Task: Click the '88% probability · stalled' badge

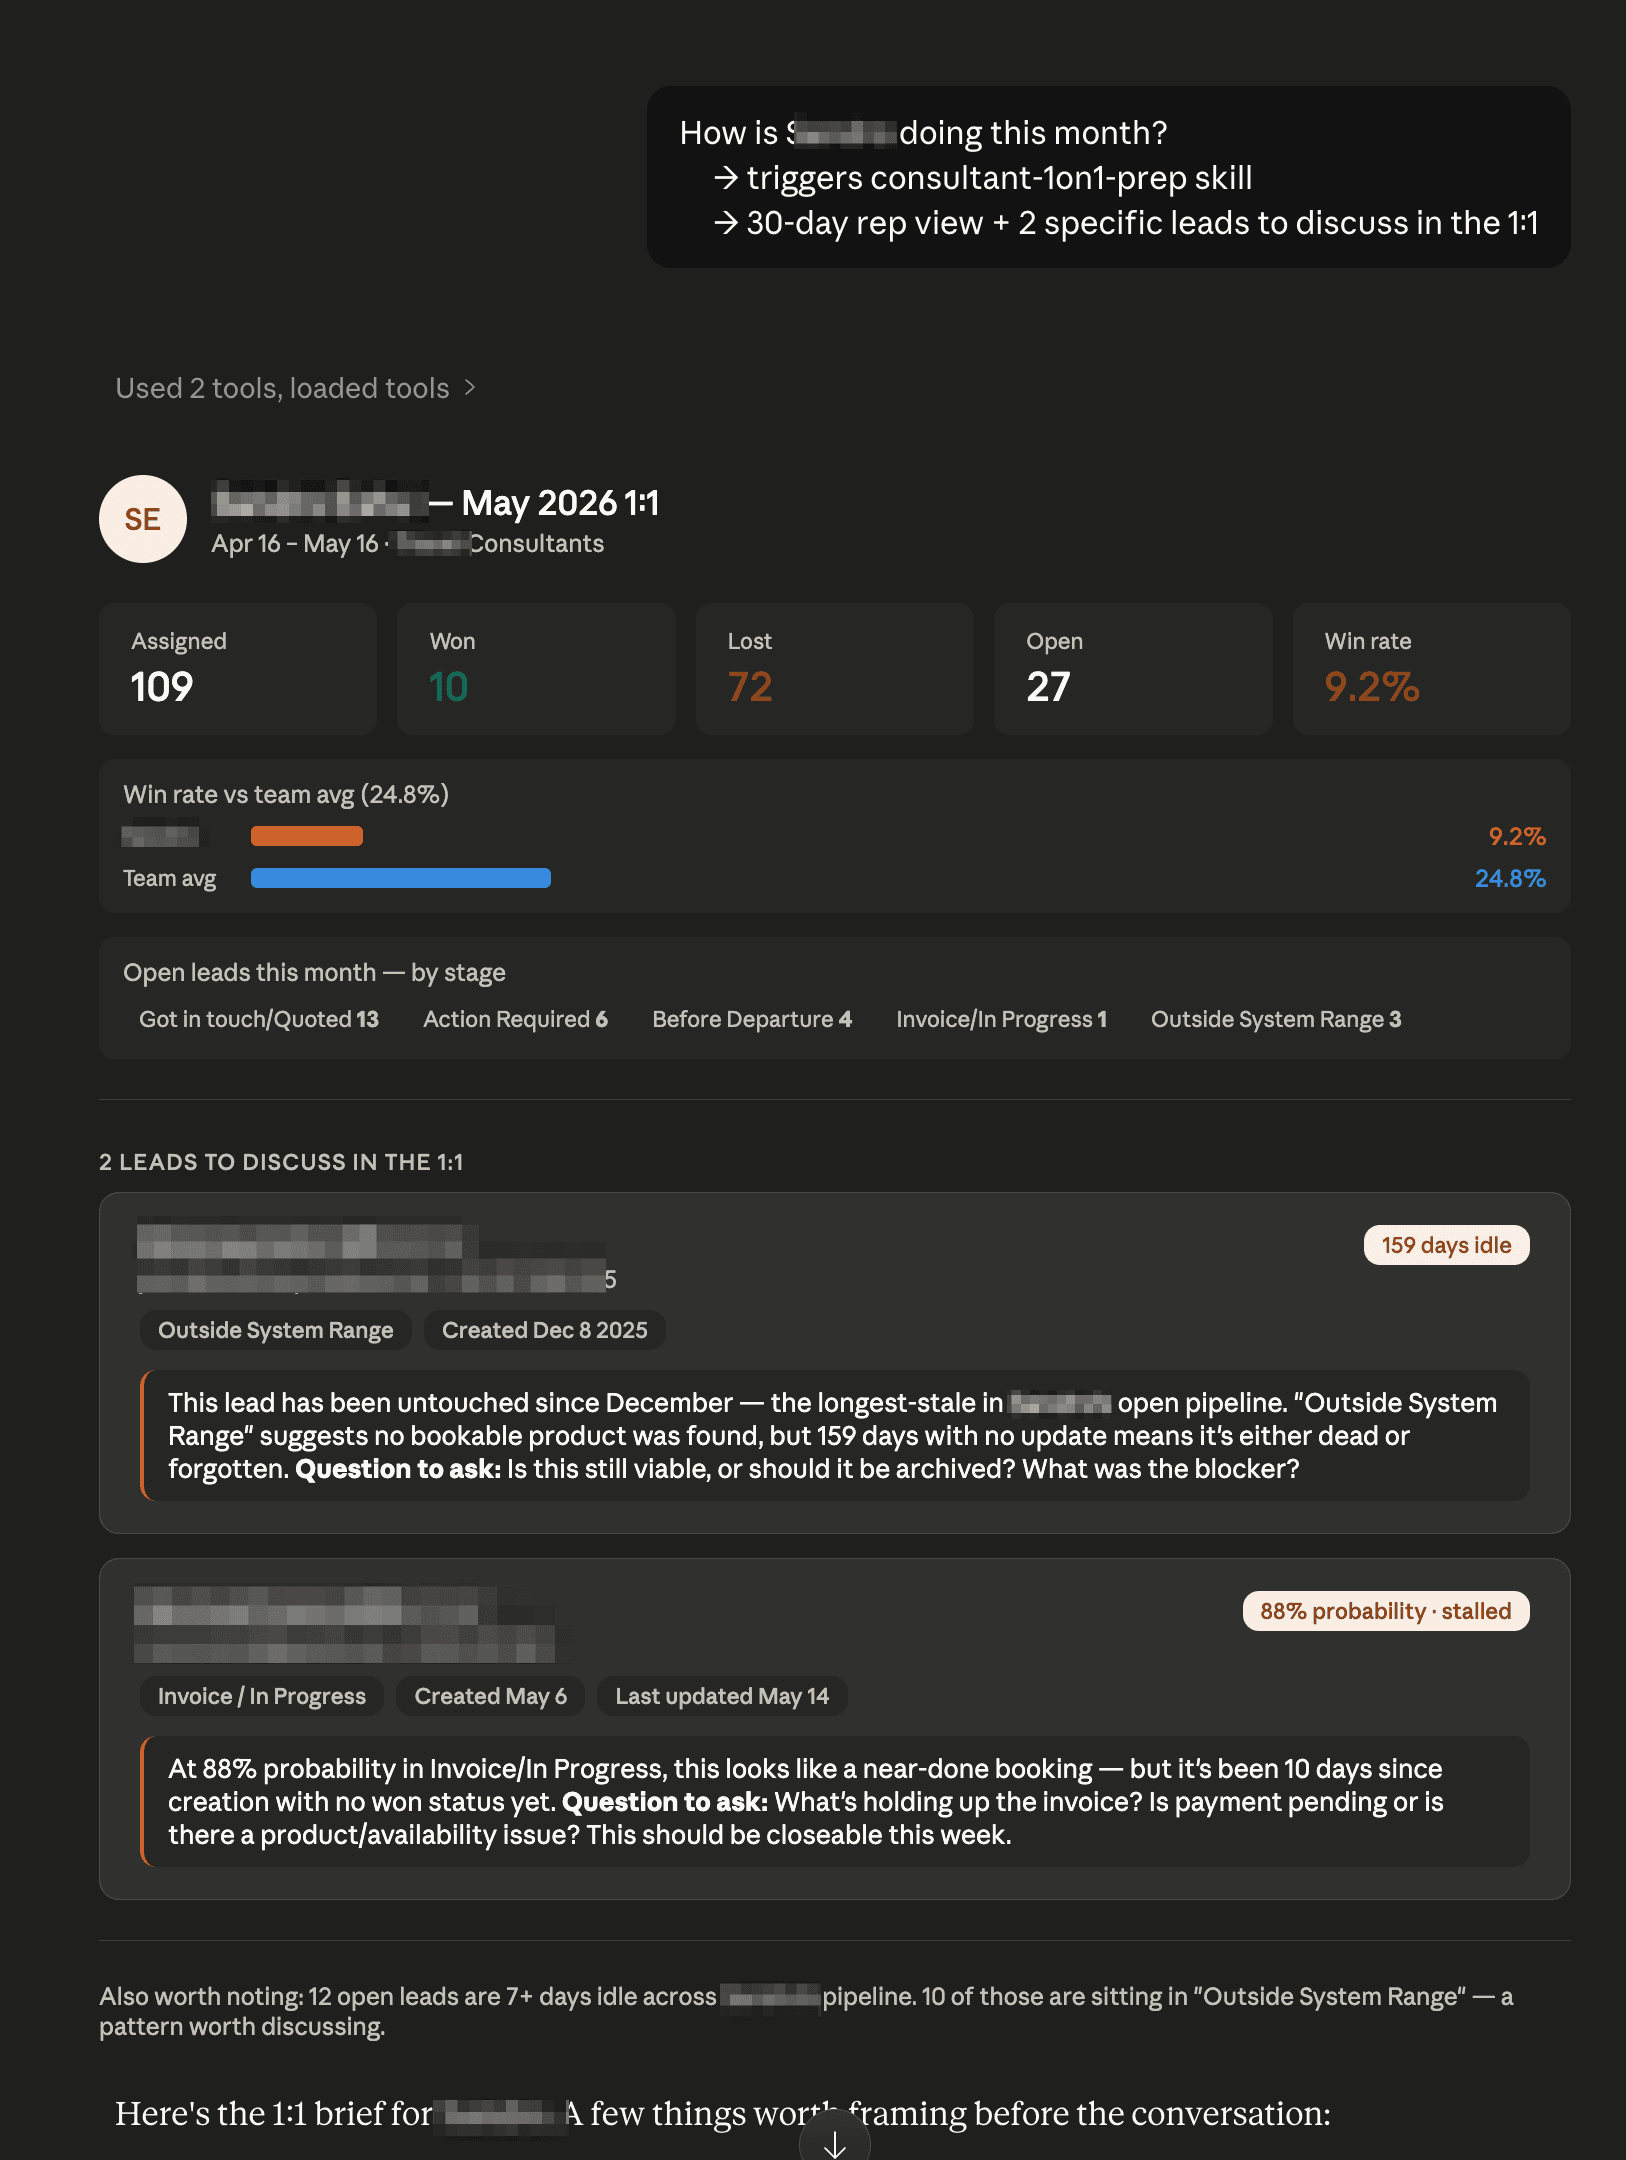Action: coord(1386,1611)
